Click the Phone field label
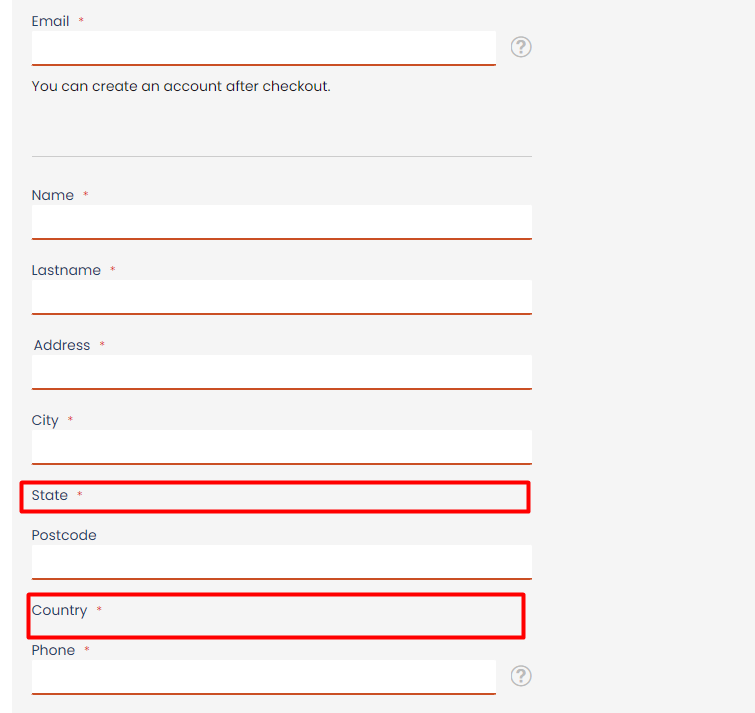This screenshot has height=713, width=755. point(53,650)
